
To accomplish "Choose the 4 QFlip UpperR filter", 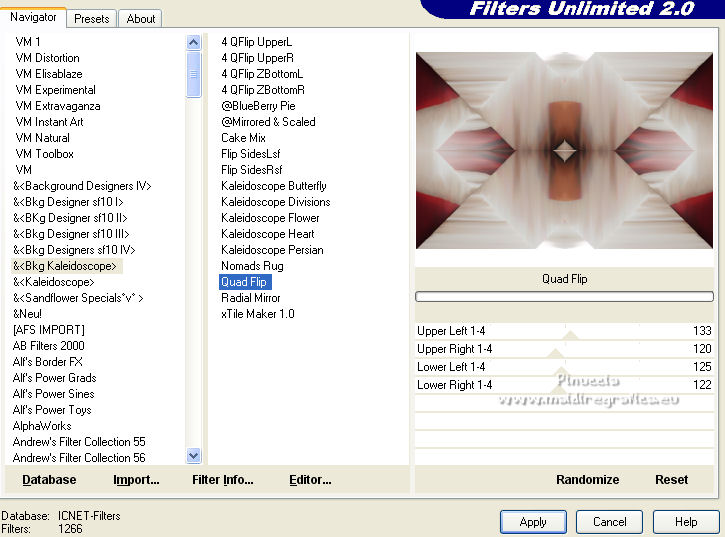I will (x=257, y=58).
